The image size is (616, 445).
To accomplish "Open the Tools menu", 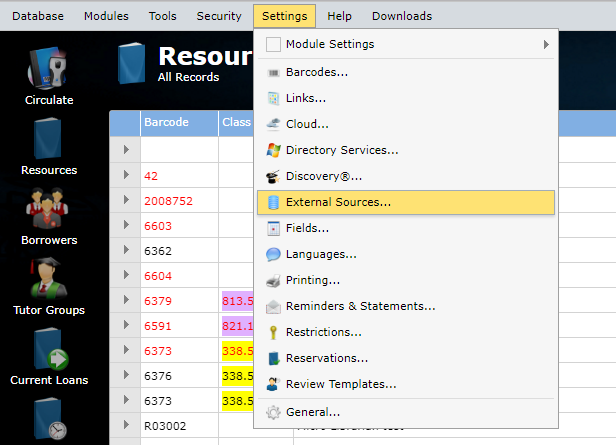I will click(162, 16).
